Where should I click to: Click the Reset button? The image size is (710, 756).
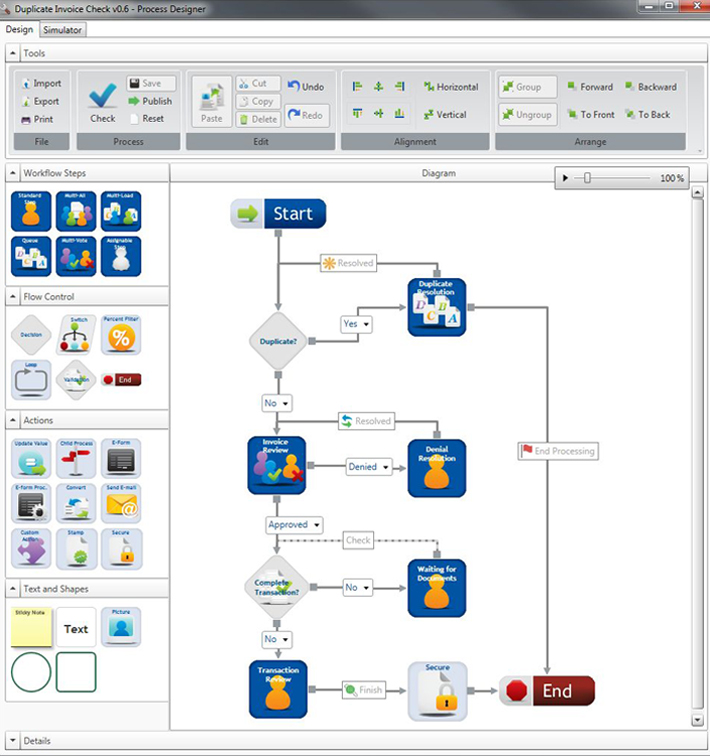147,119
